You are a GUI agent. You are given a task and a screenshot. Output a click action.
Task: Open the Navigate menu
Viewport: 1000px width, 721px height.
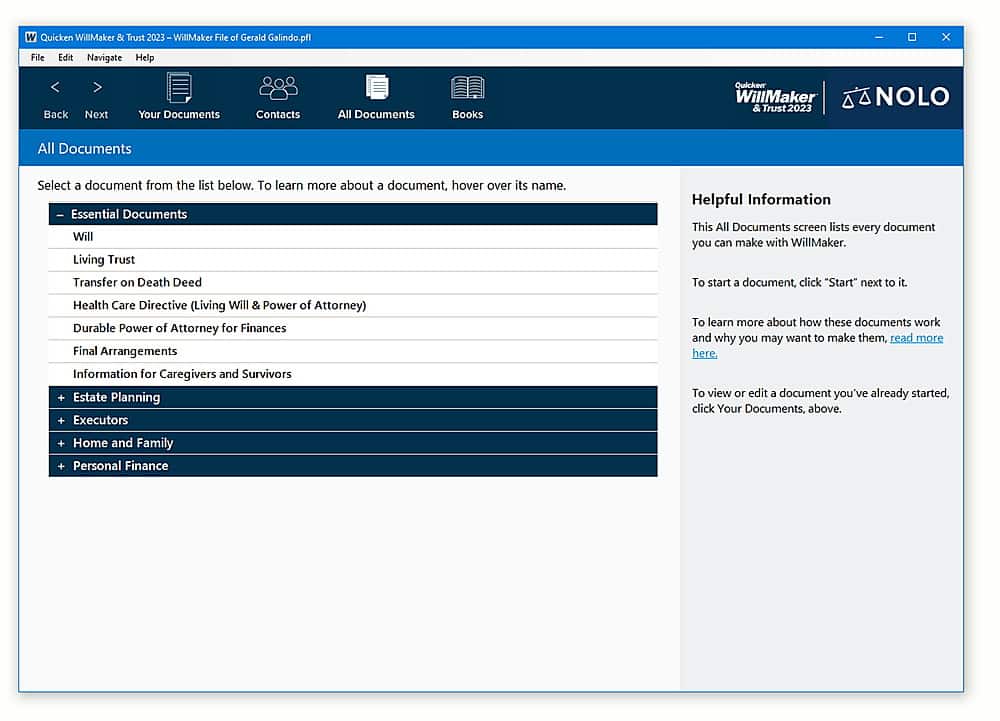(105, 57)
